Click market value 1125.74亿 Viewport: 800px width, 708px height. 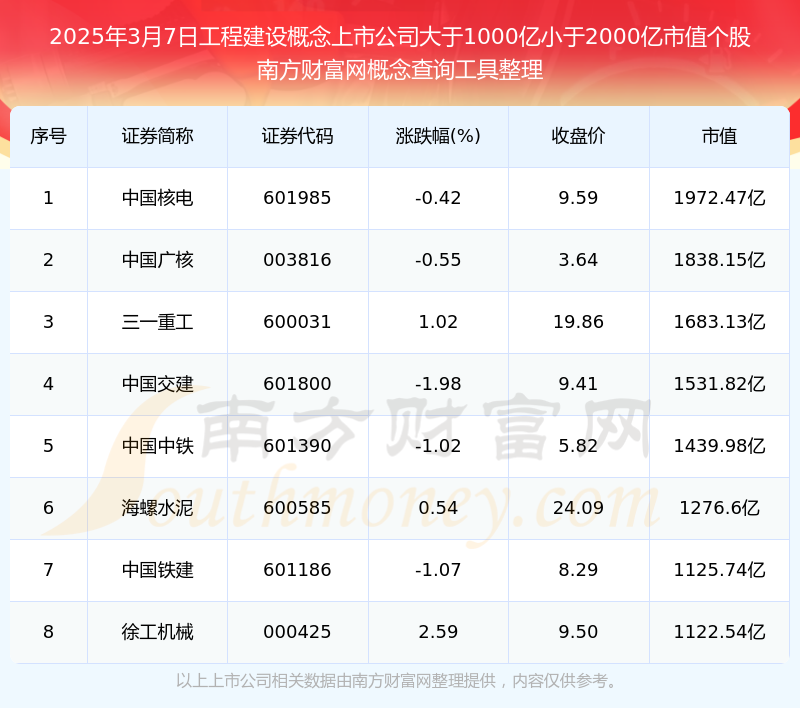point(719,570)
